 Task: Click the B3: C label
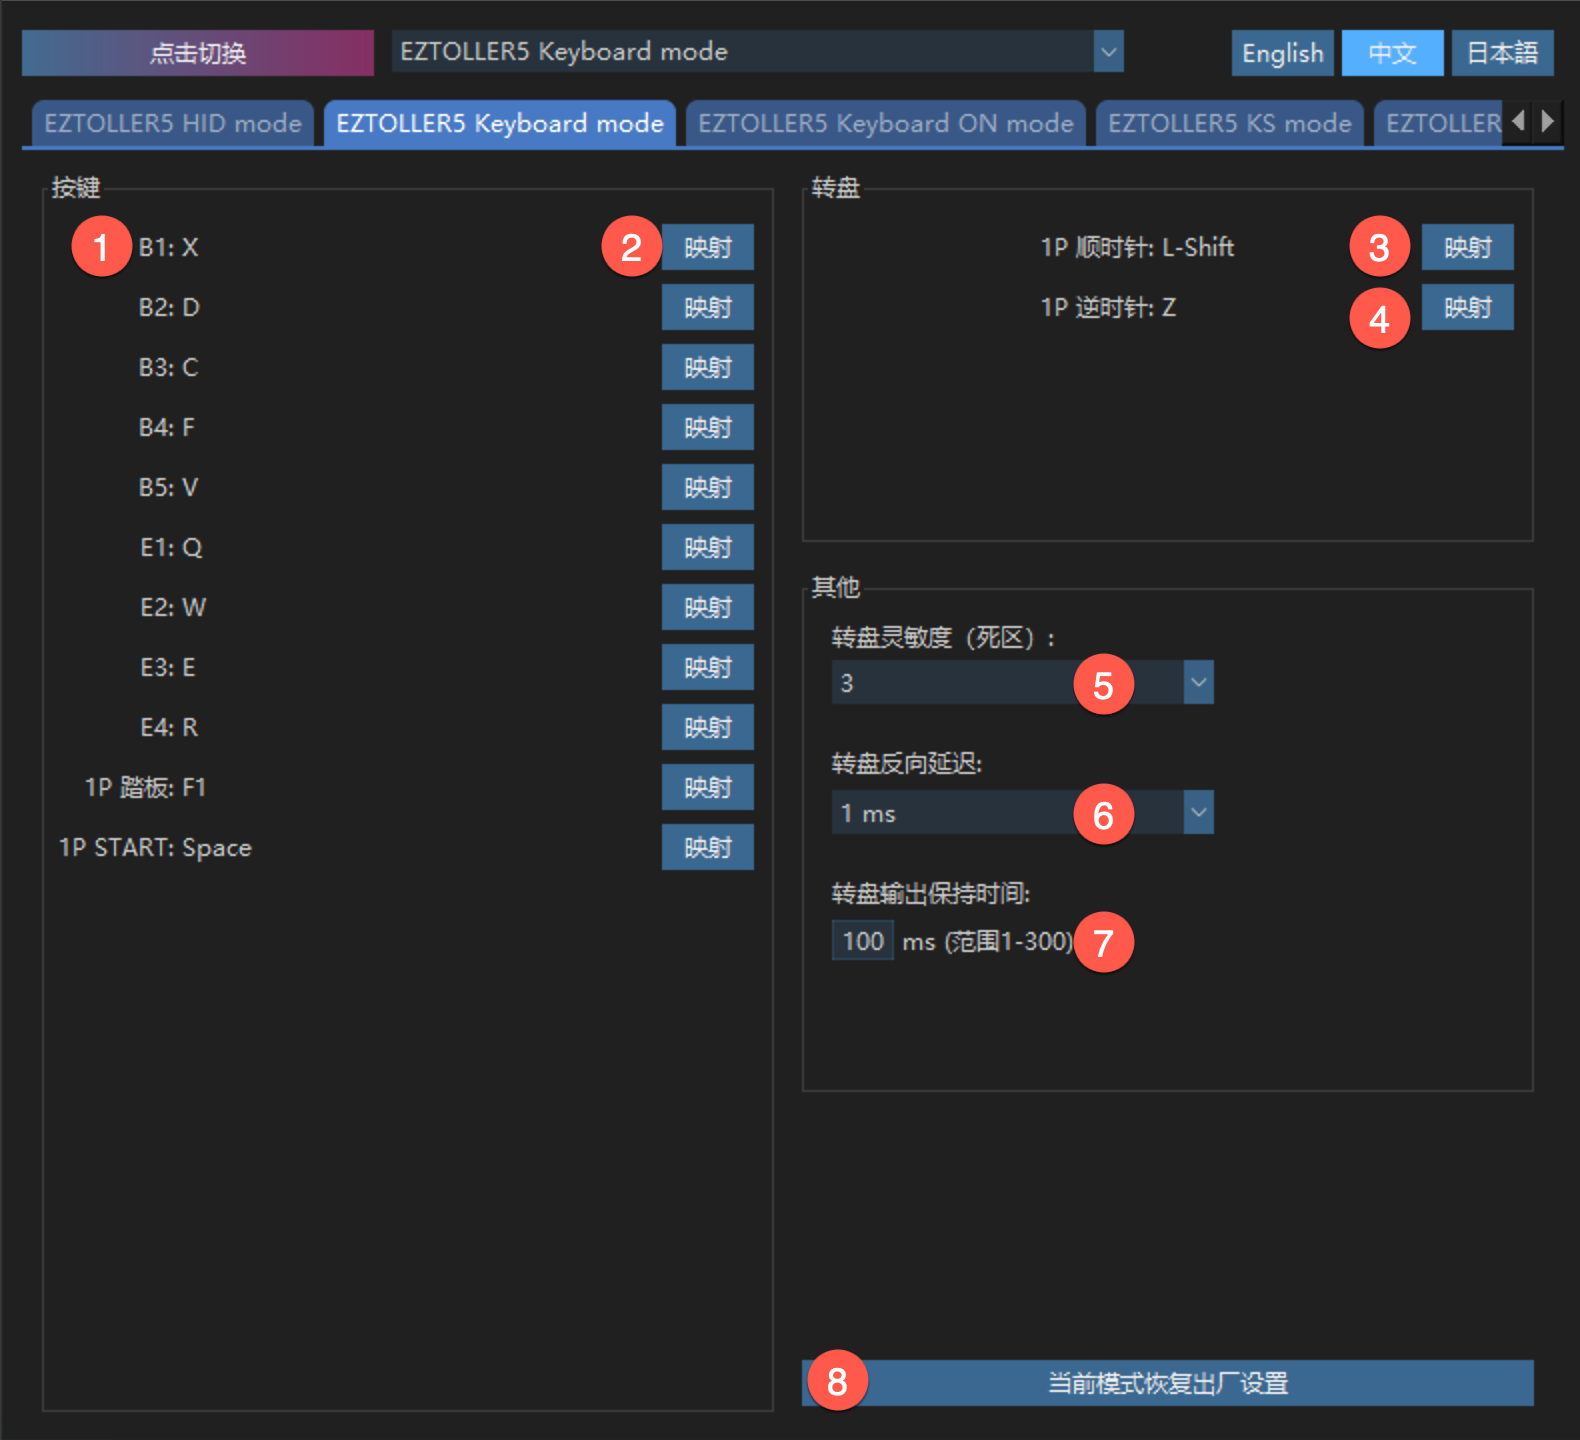(x=168, y=367)
